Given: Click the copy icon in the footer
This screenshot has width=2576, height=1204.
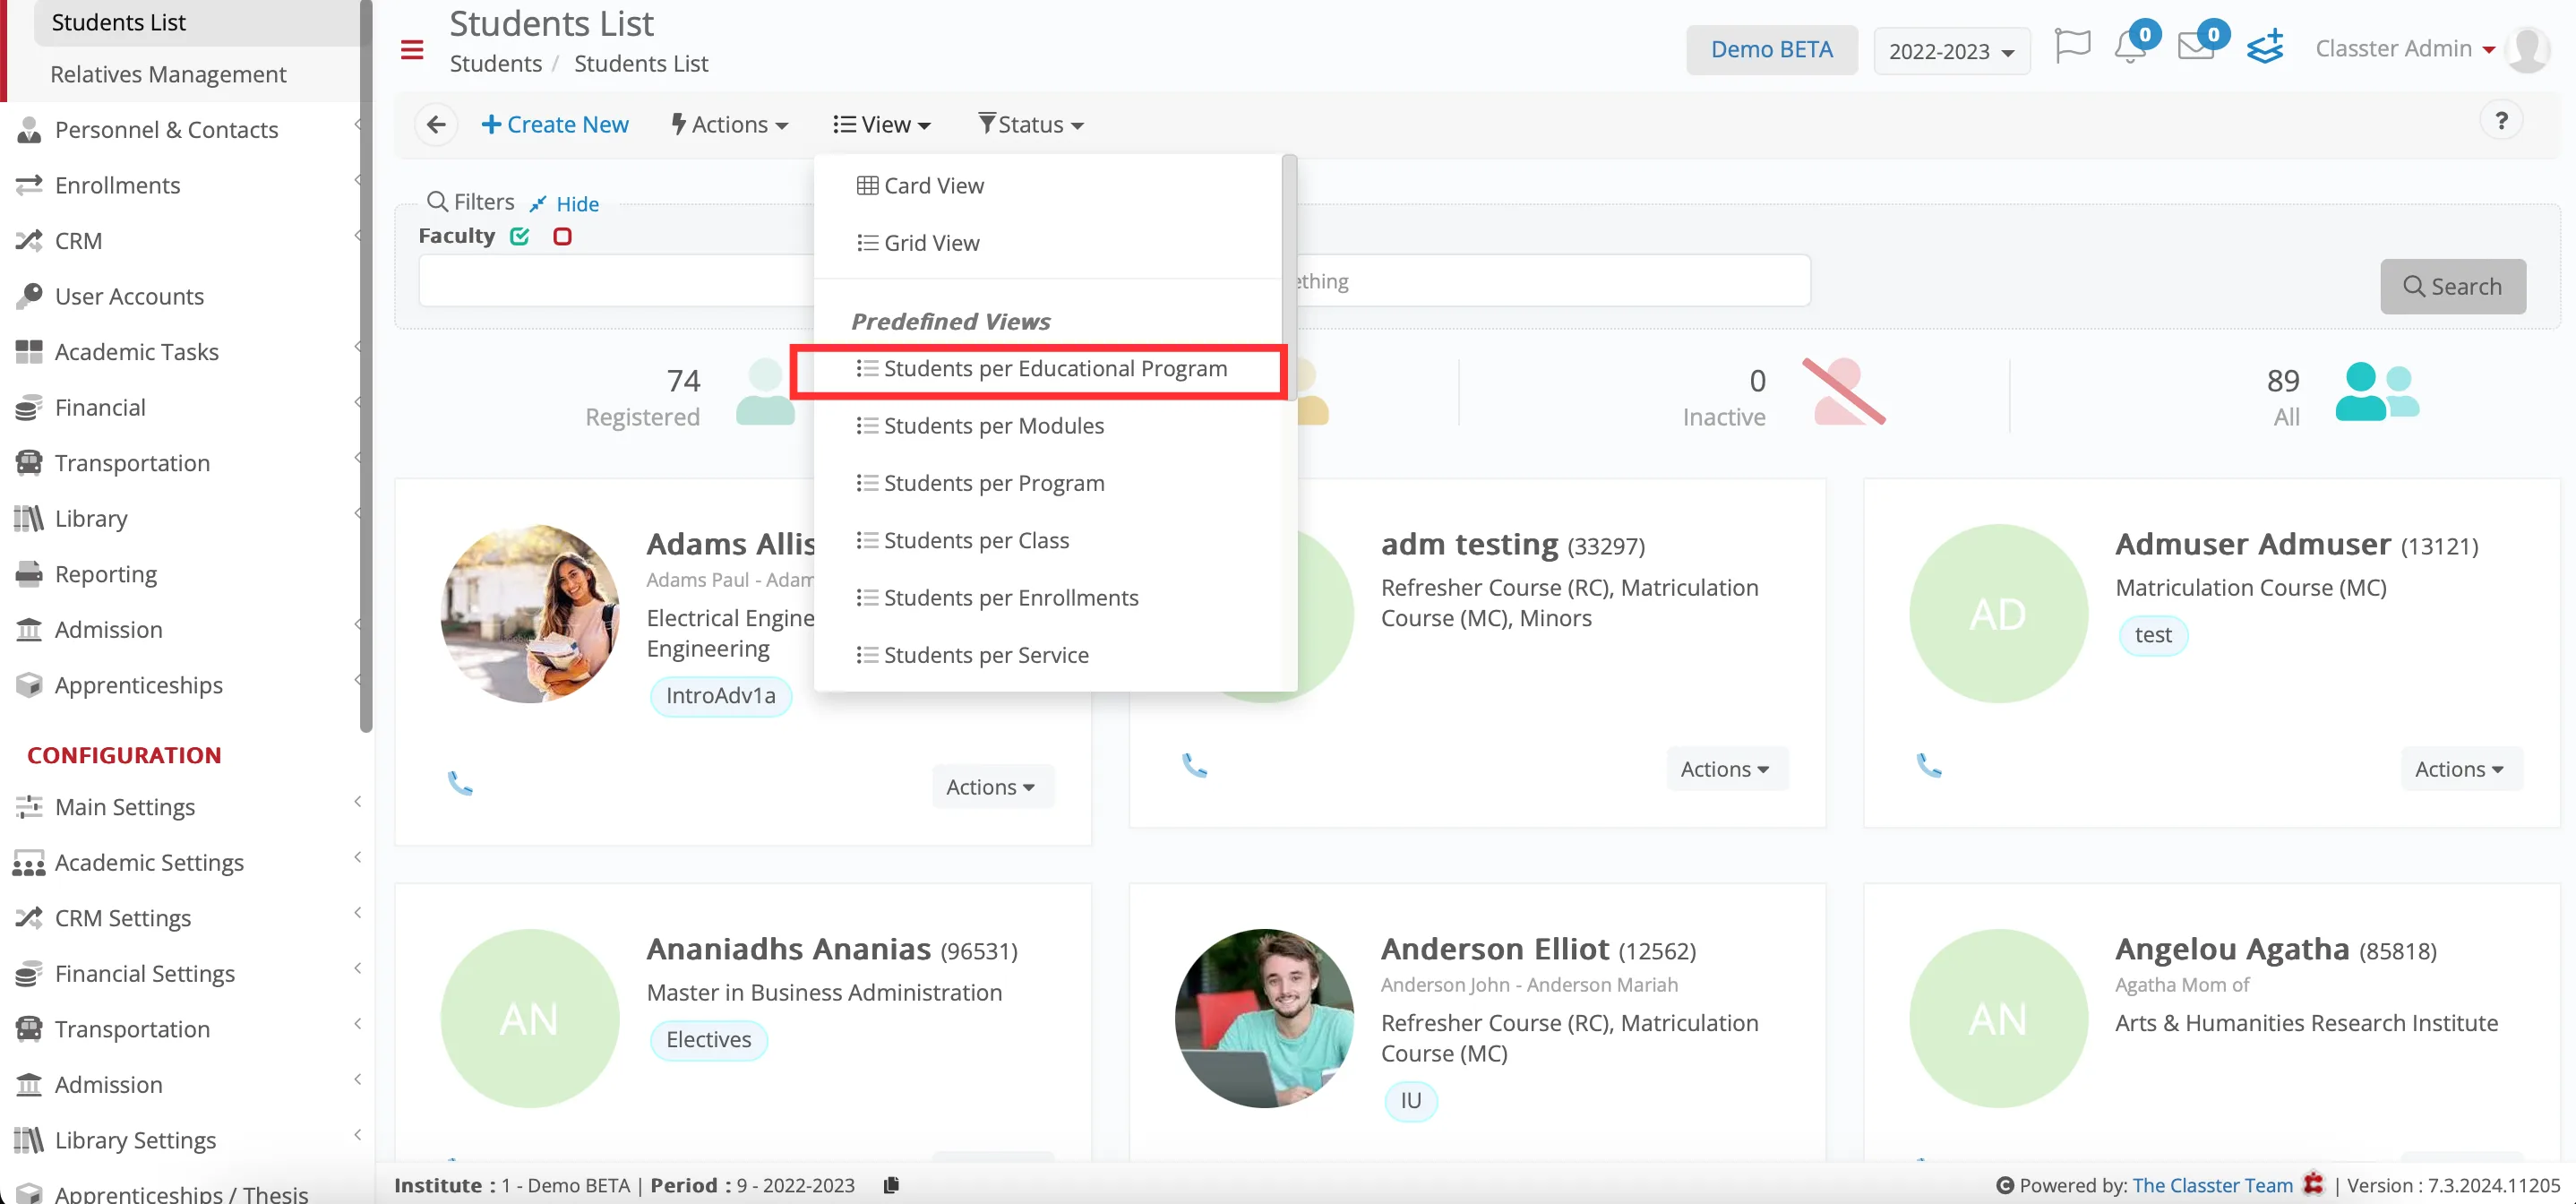Looking at the screenshot, I should (891, 1185).
